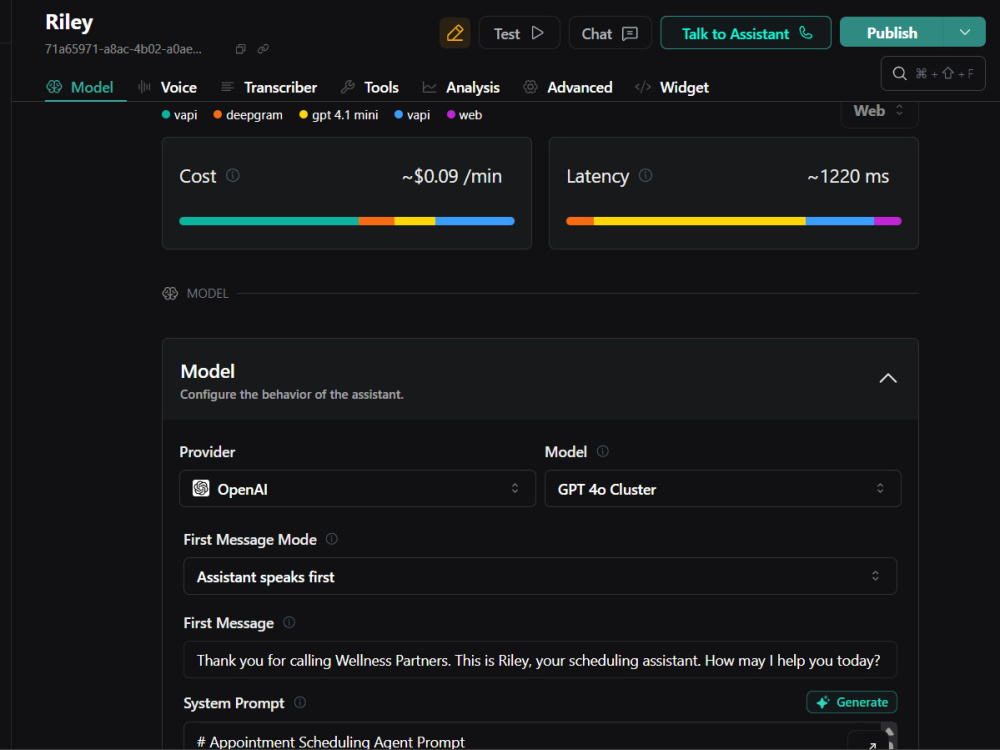
Task: Click the web legend label
Action: click(470, 115)
